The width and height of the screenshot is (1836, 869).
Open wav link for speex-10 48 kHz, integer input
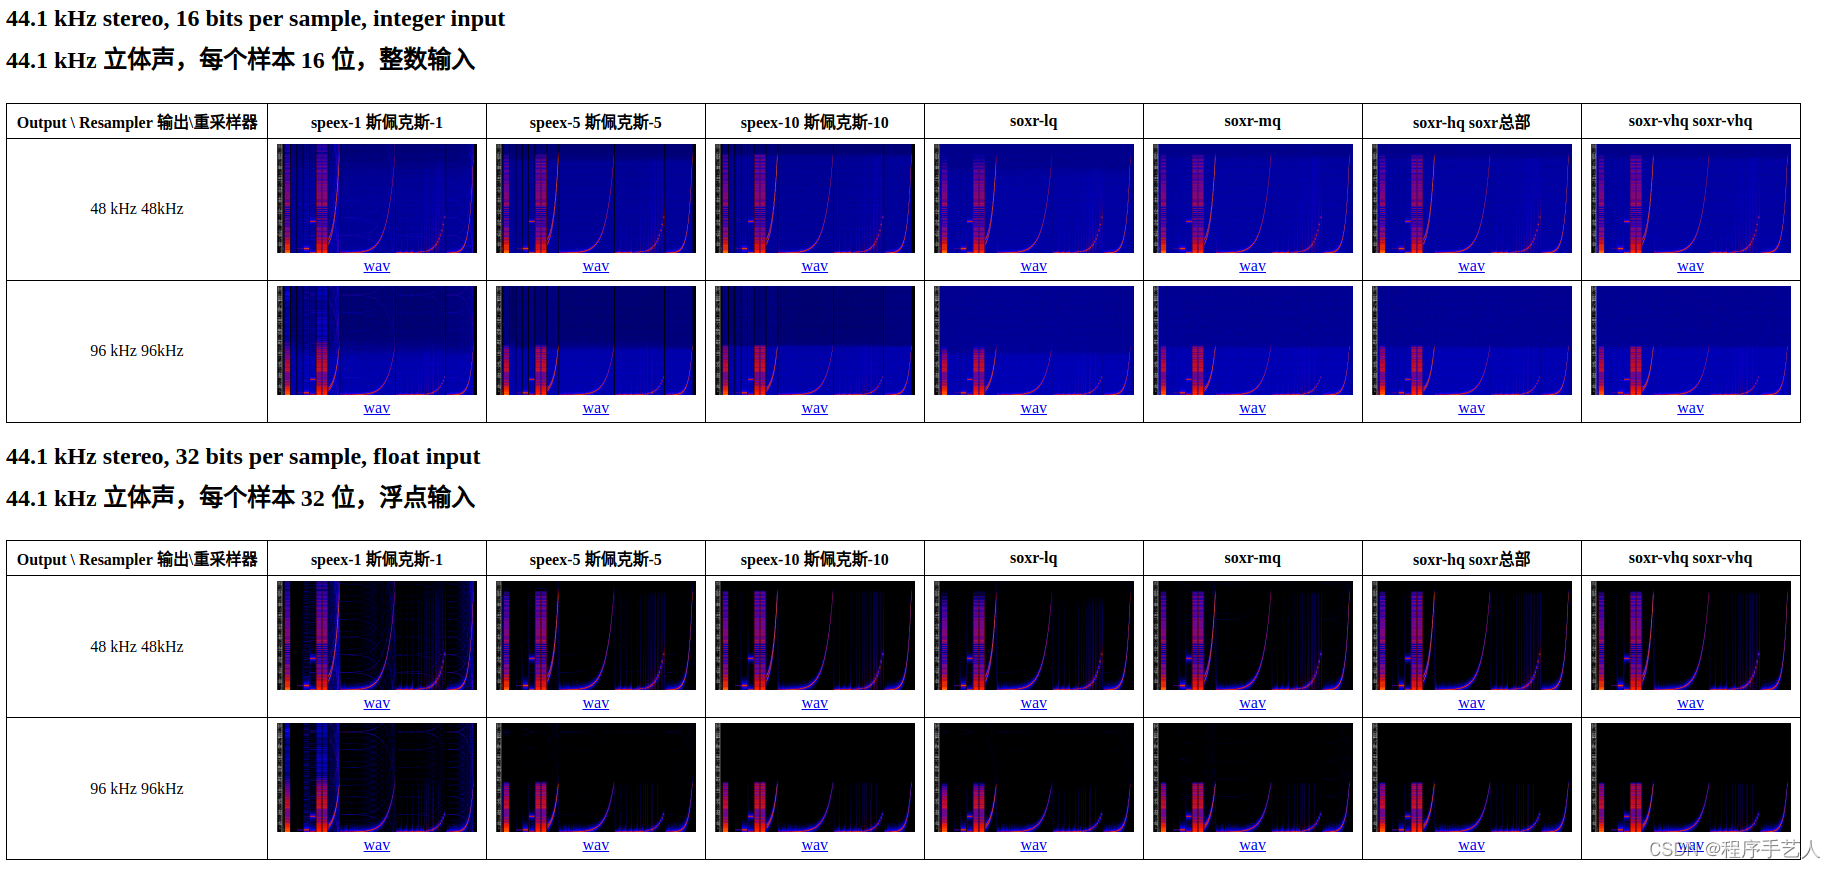(815, 266)
